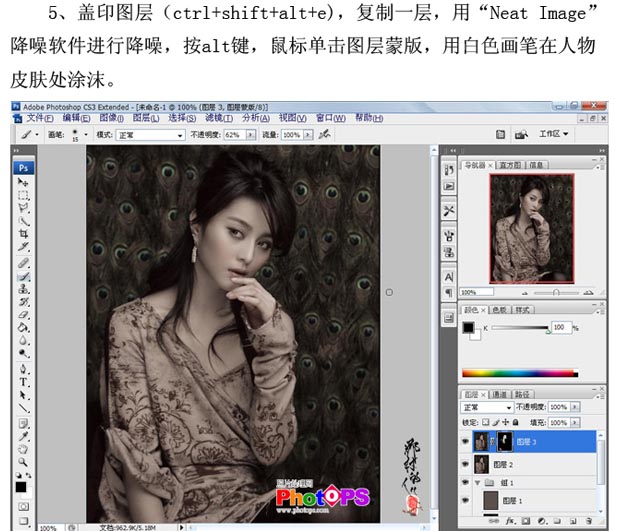This screenshot has height=531, width=619.
Task: Select the Zoom tool
Action: (x=23, y=462)
